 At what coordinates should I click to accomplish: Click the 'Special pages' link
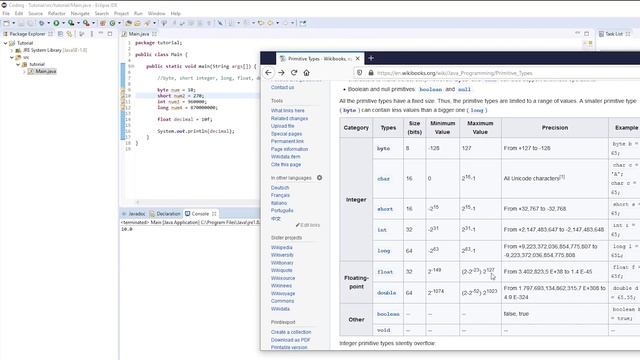click(287, 134)
